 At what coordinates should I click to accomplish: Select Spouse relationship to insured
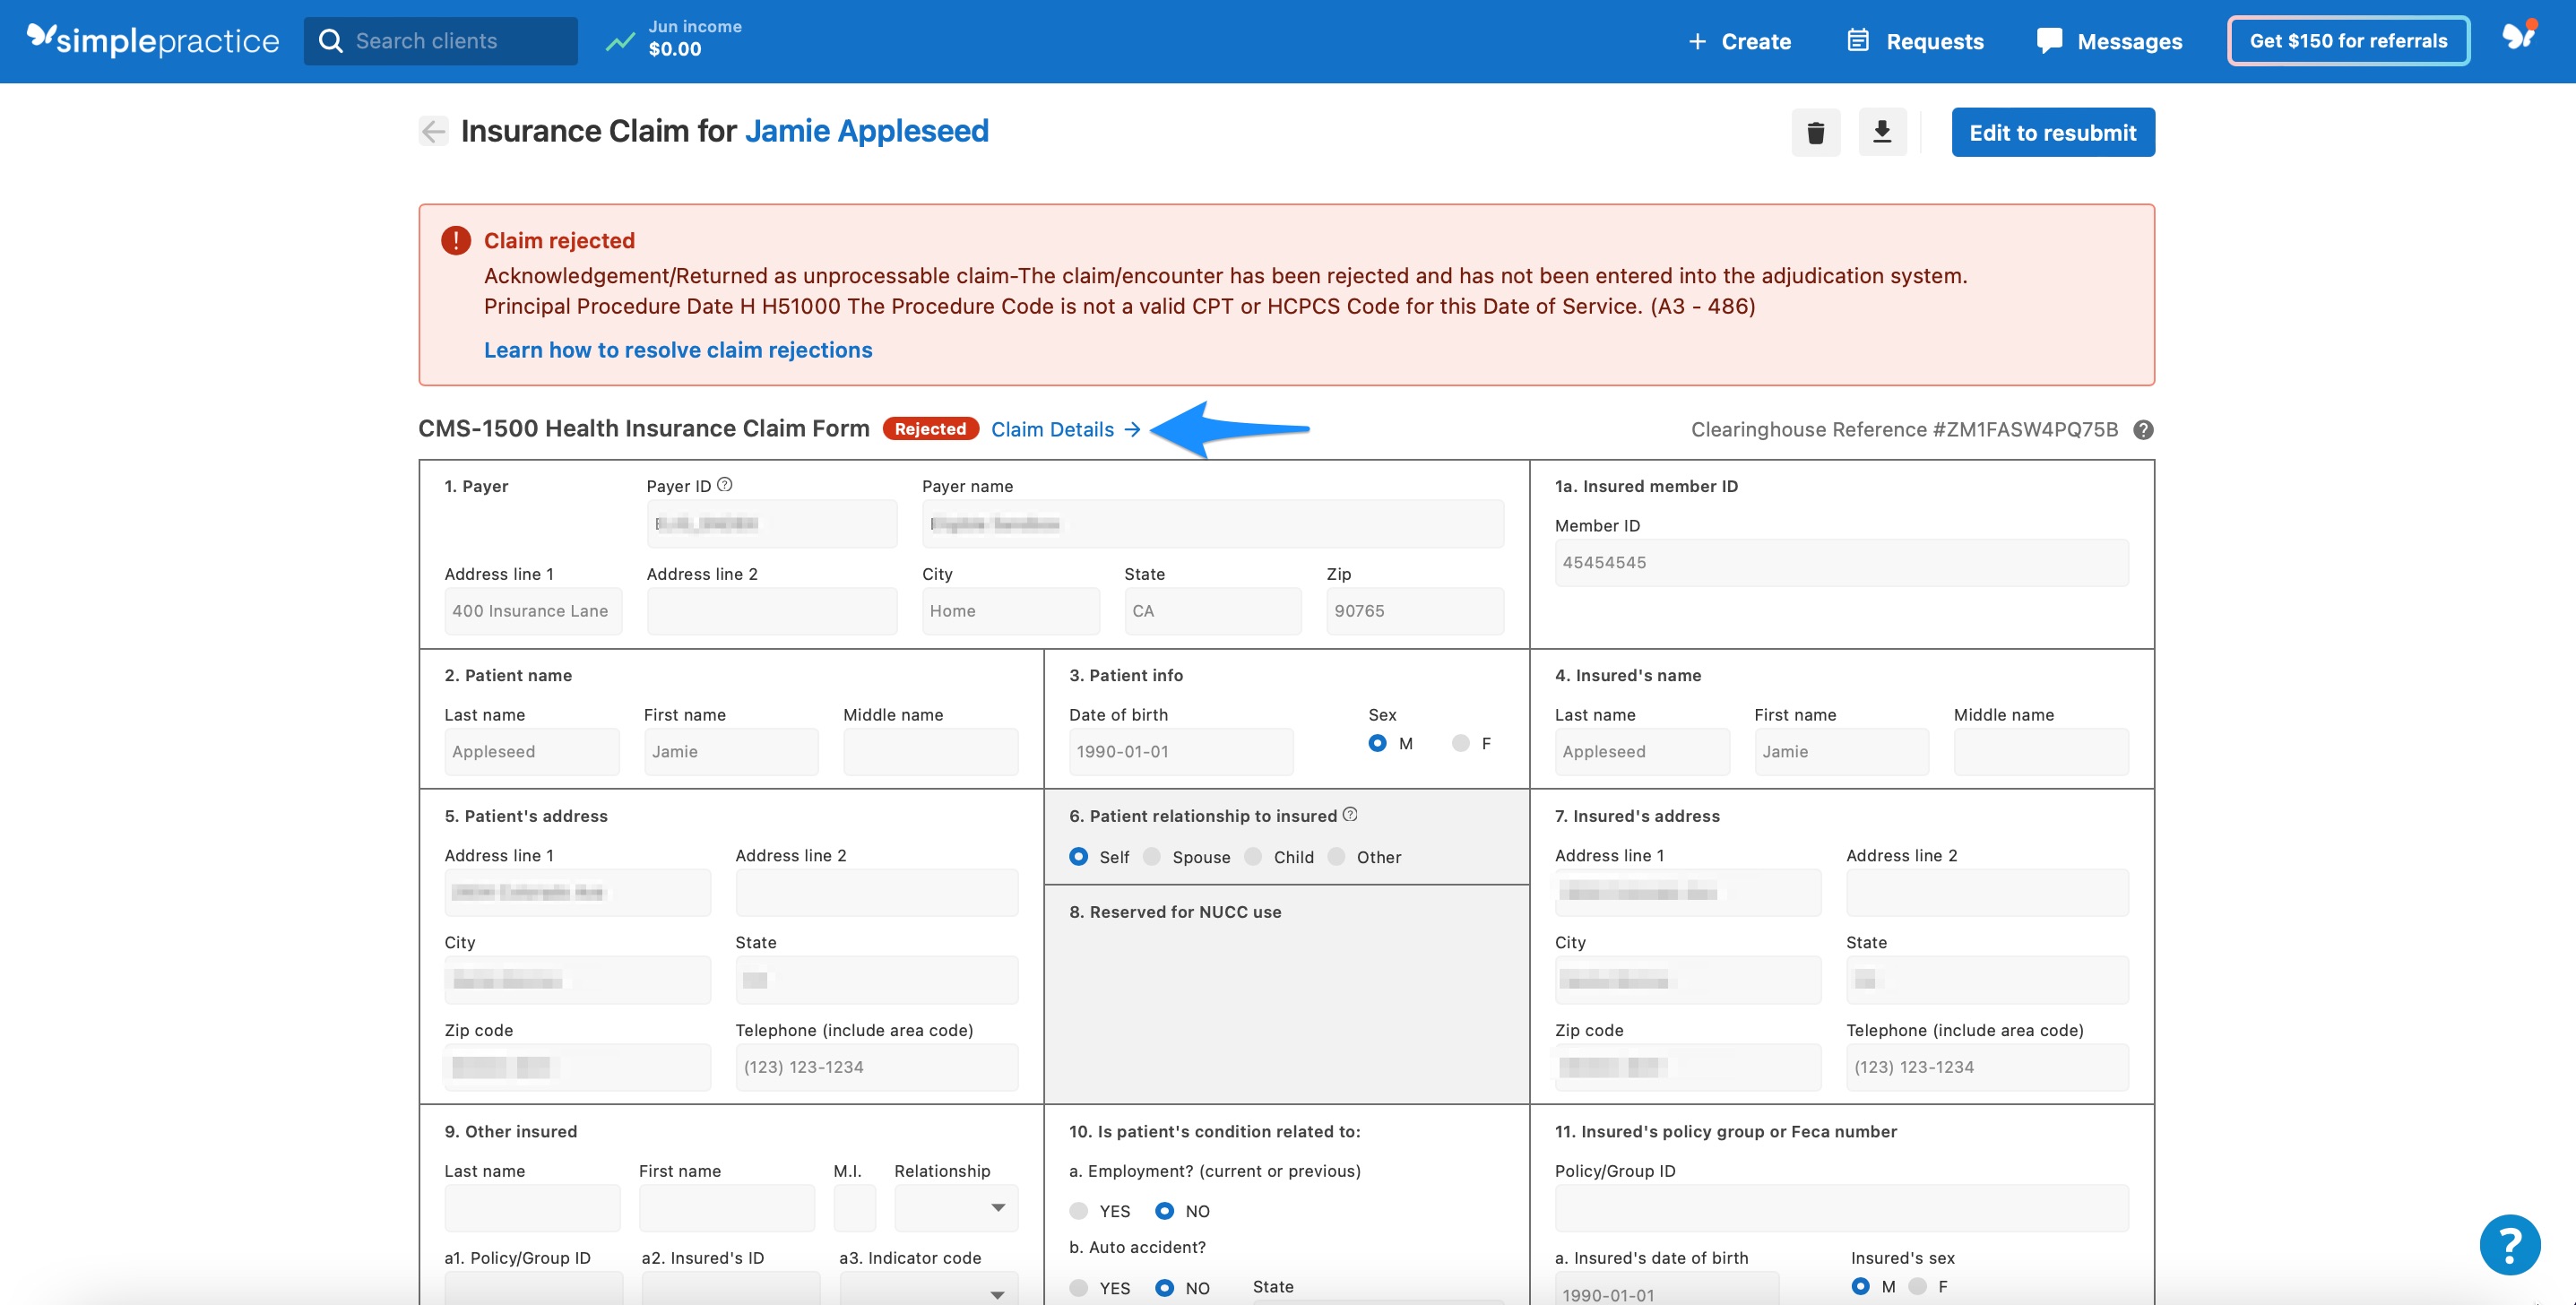tap(1152, 857)
